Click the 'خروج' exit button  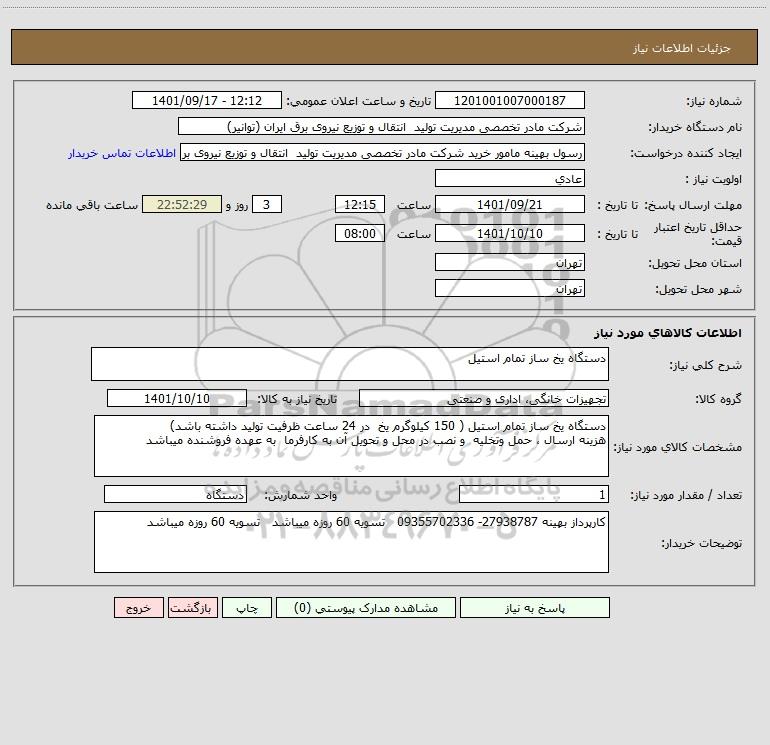(138, 607)
